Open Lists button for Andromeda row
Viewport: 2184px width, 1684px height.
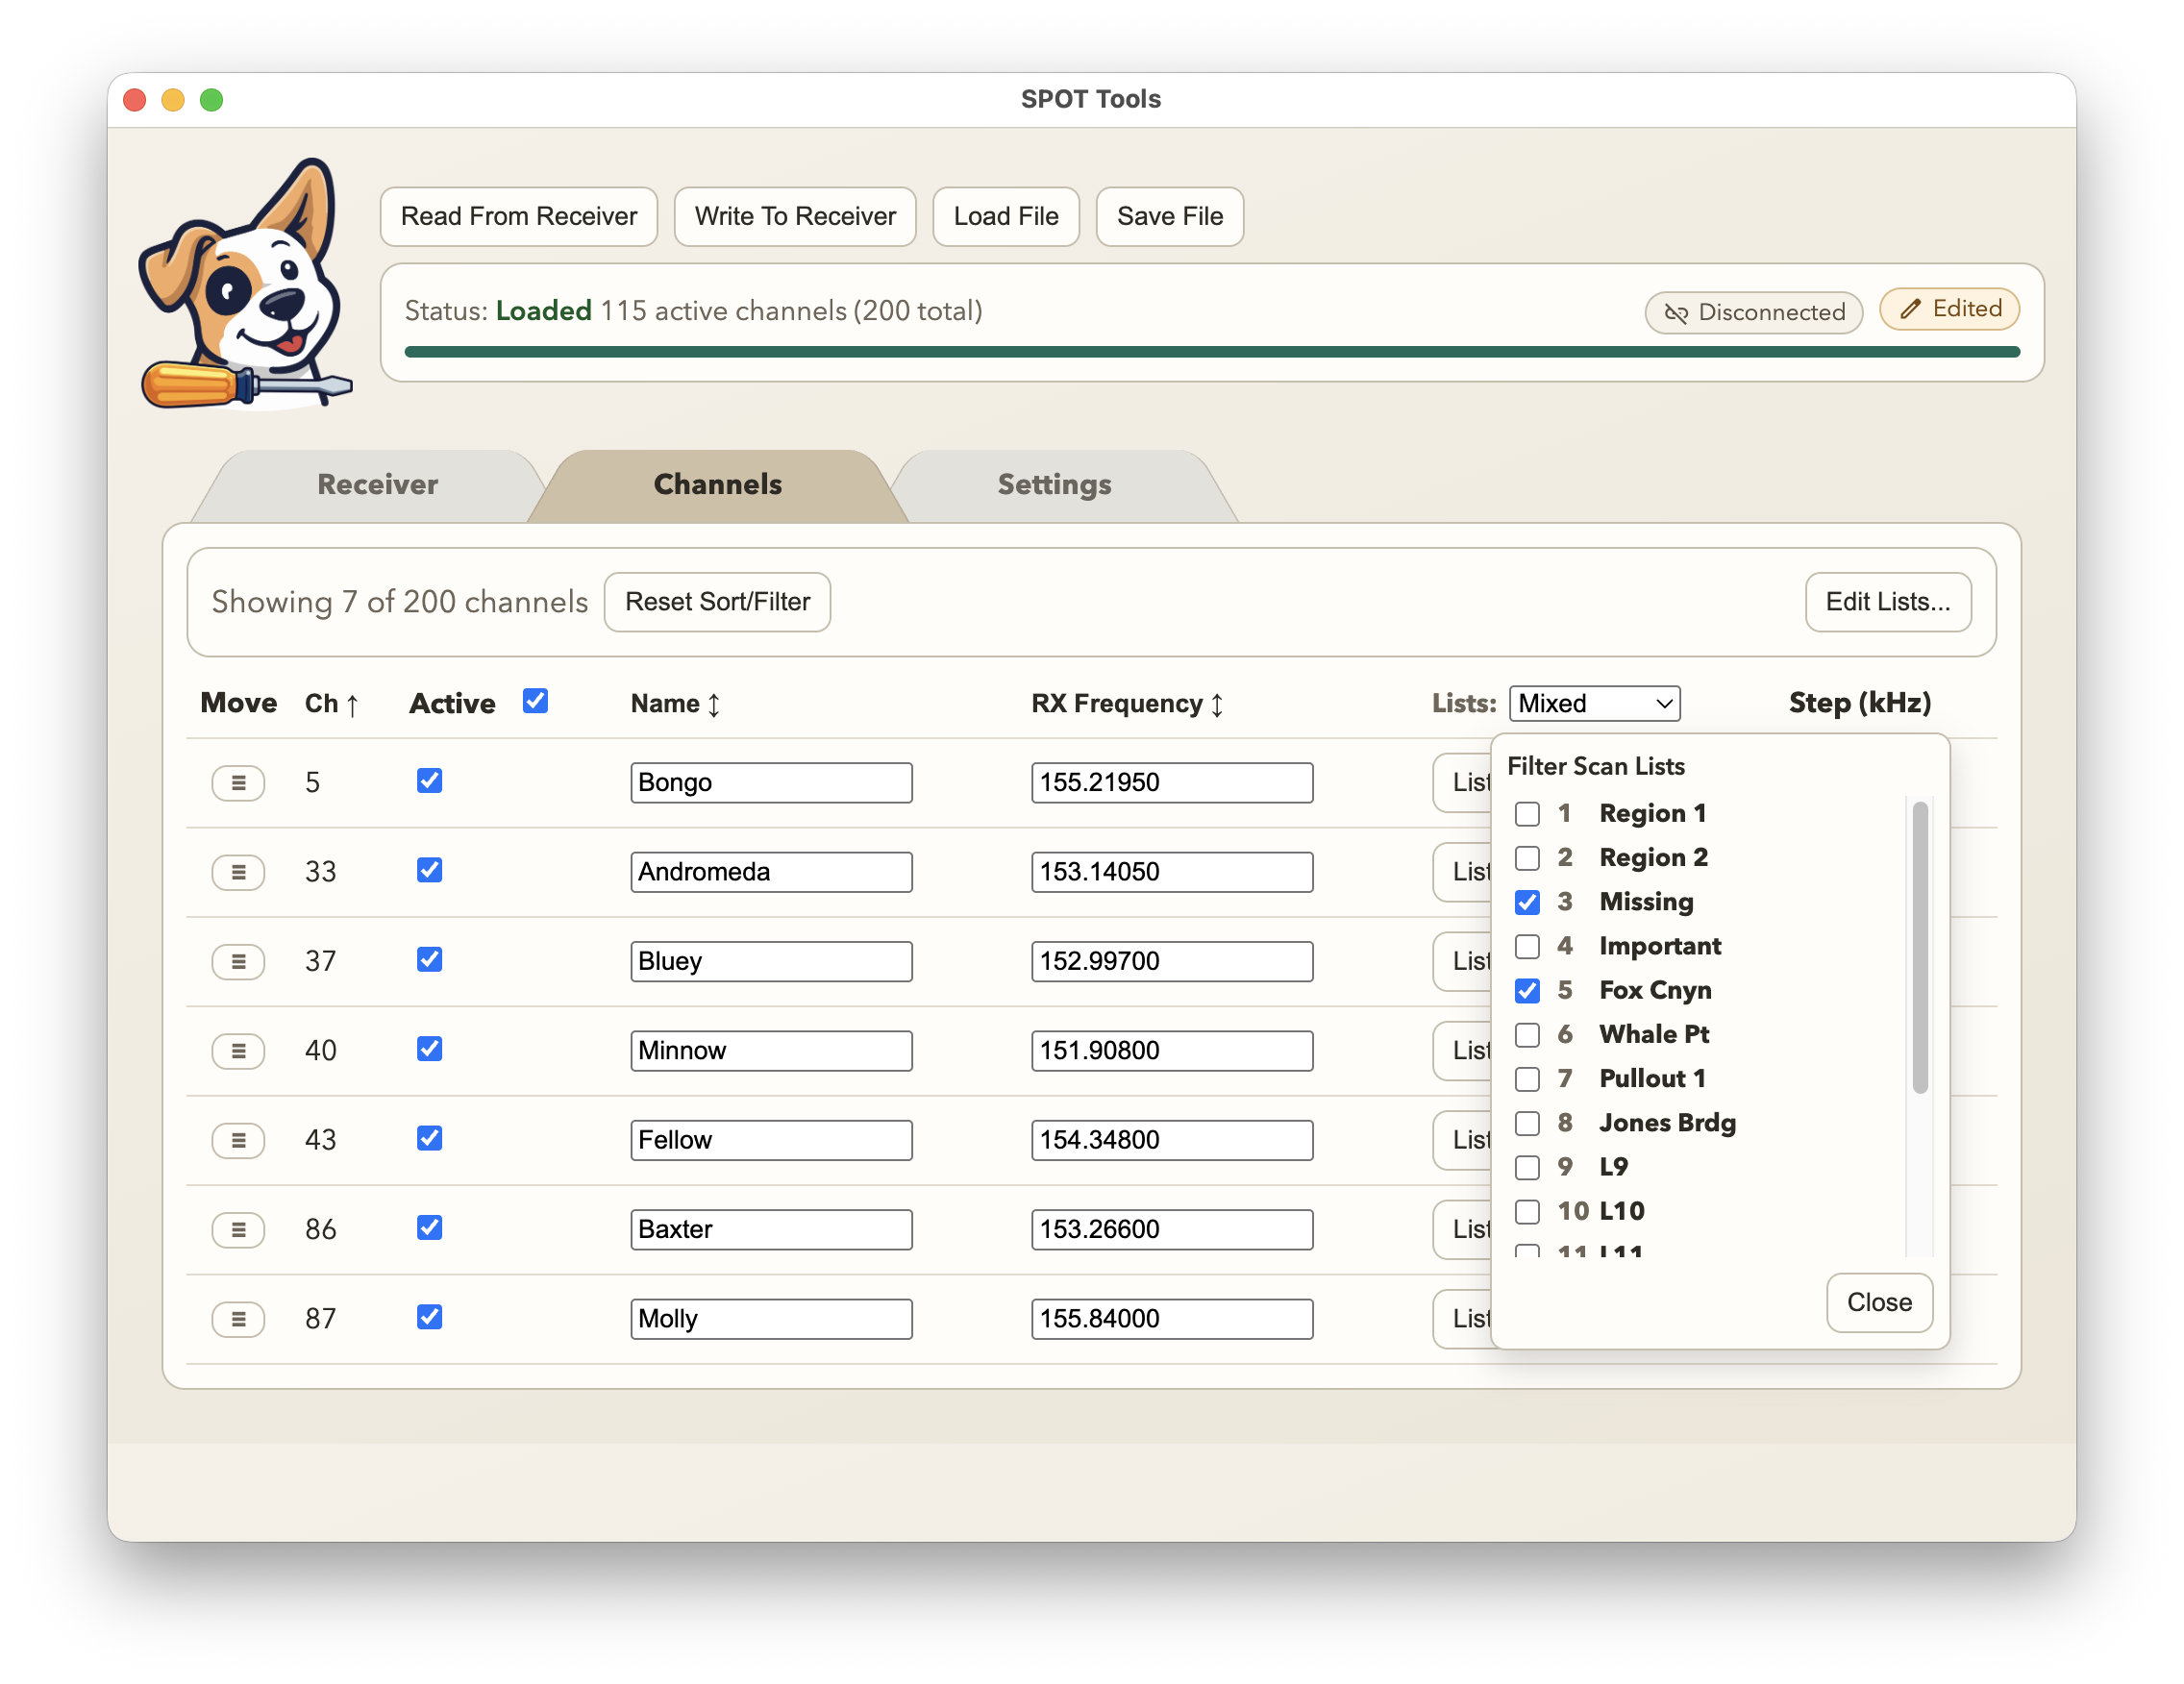click(1463, 872)
